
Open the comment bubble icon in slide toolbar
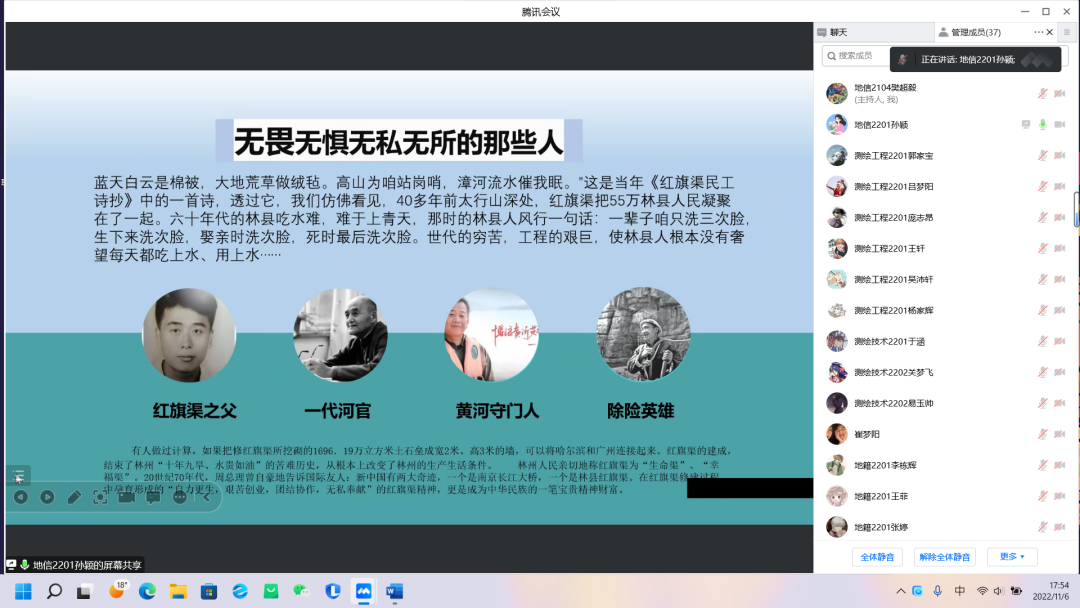pyautogui.click(x=153, y=497)
